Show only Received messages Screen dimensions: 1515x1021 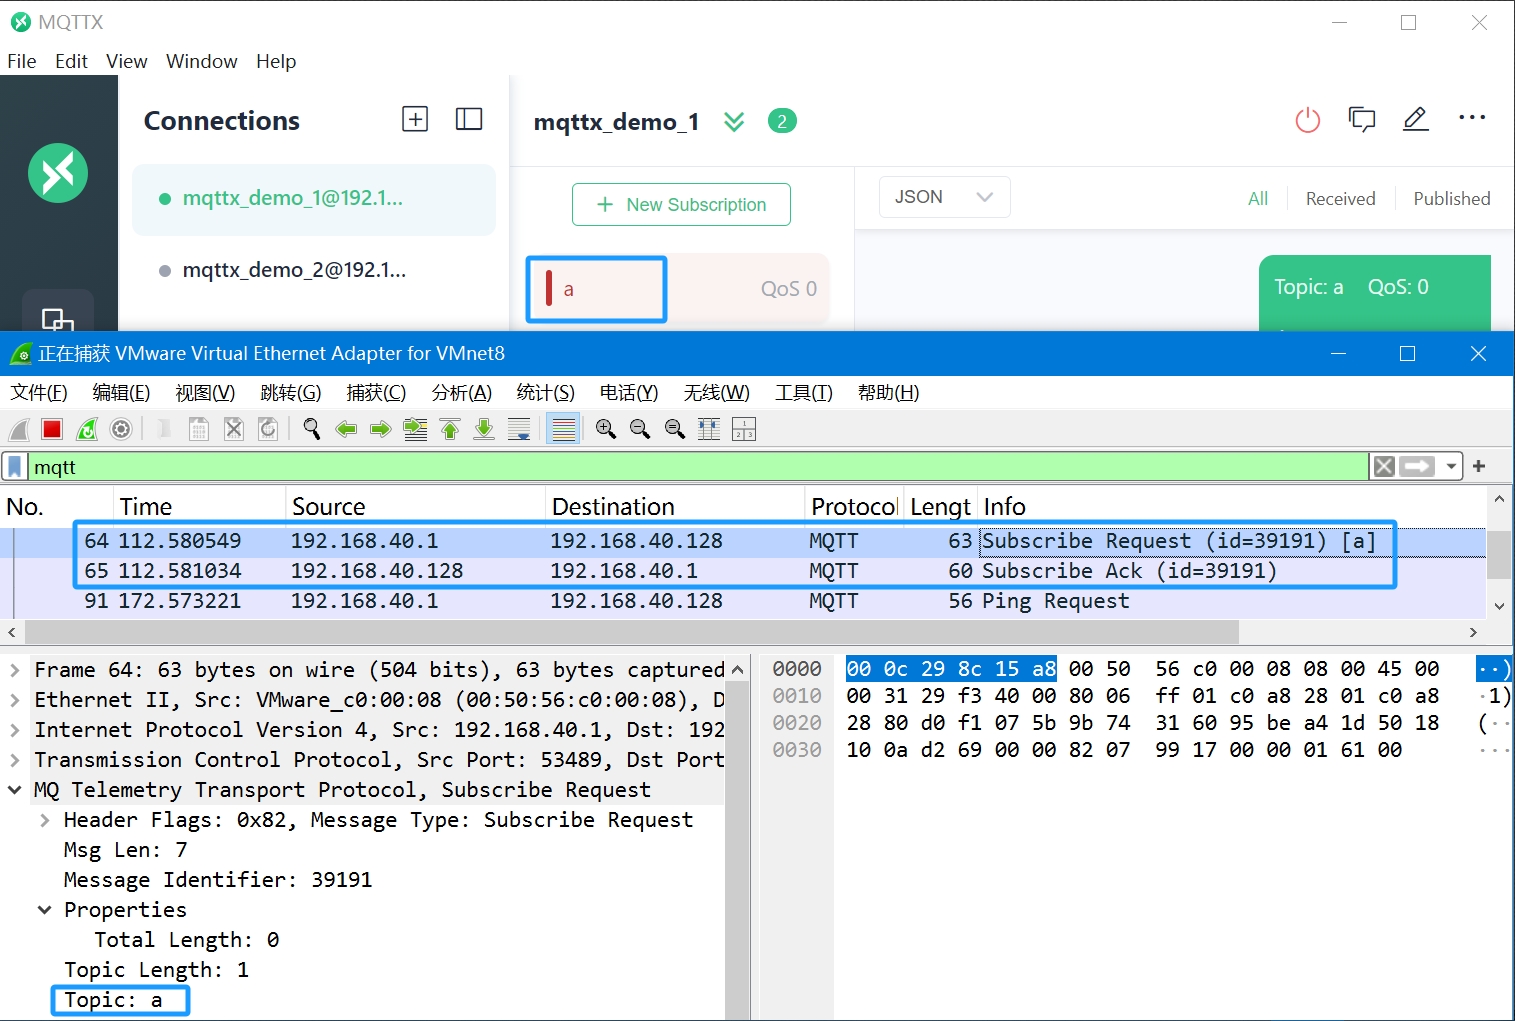(x=1340, y=199)
